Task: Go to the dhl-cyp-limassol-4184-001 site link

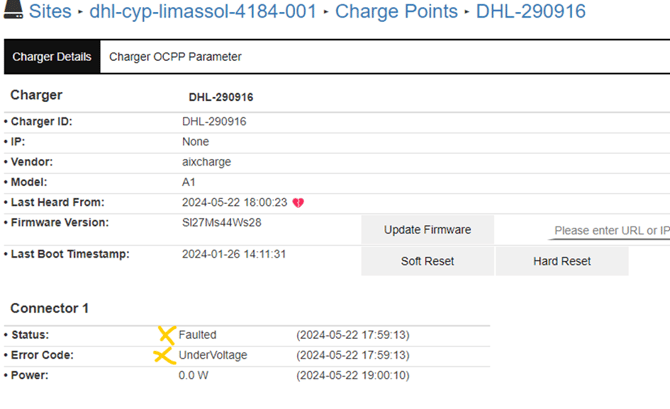Action: coord(203,13)
